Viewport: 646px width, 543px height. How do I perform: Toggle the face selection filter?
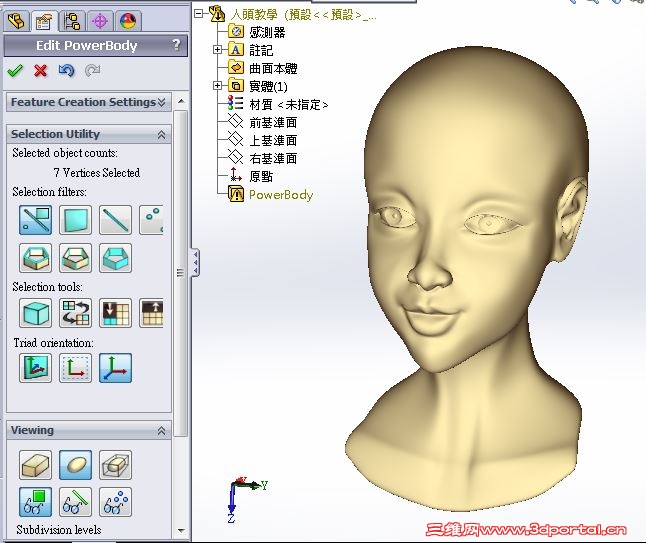(x=75, y=220)
